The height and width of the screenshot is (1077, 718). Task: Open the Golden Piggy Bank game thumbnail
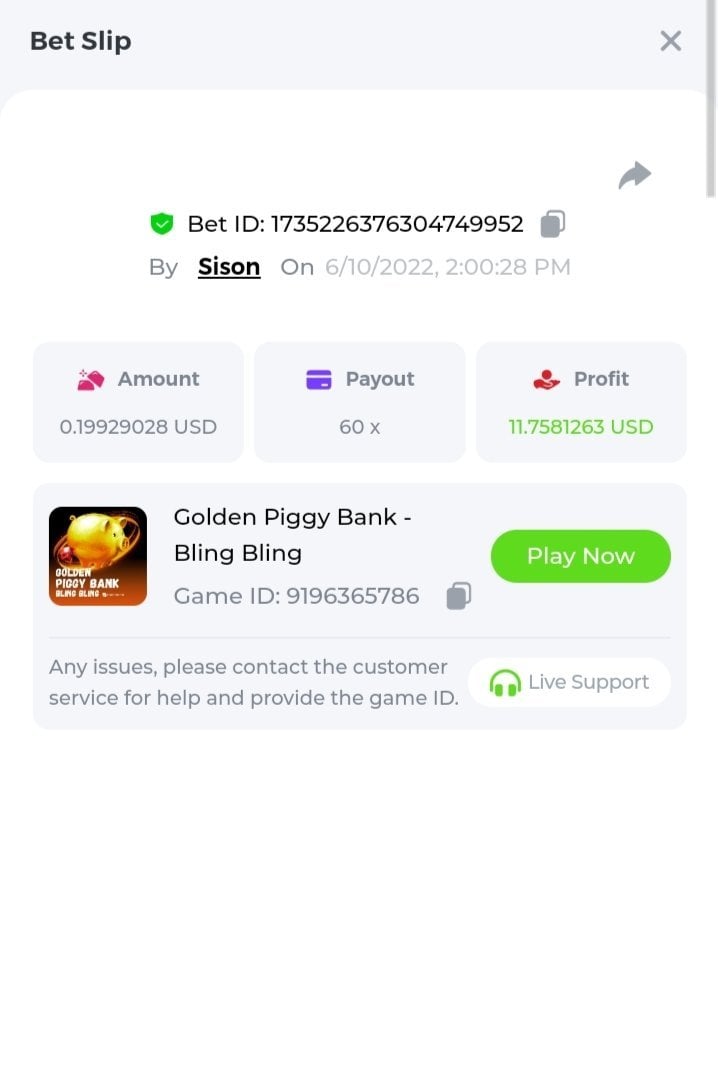[98, 556]
